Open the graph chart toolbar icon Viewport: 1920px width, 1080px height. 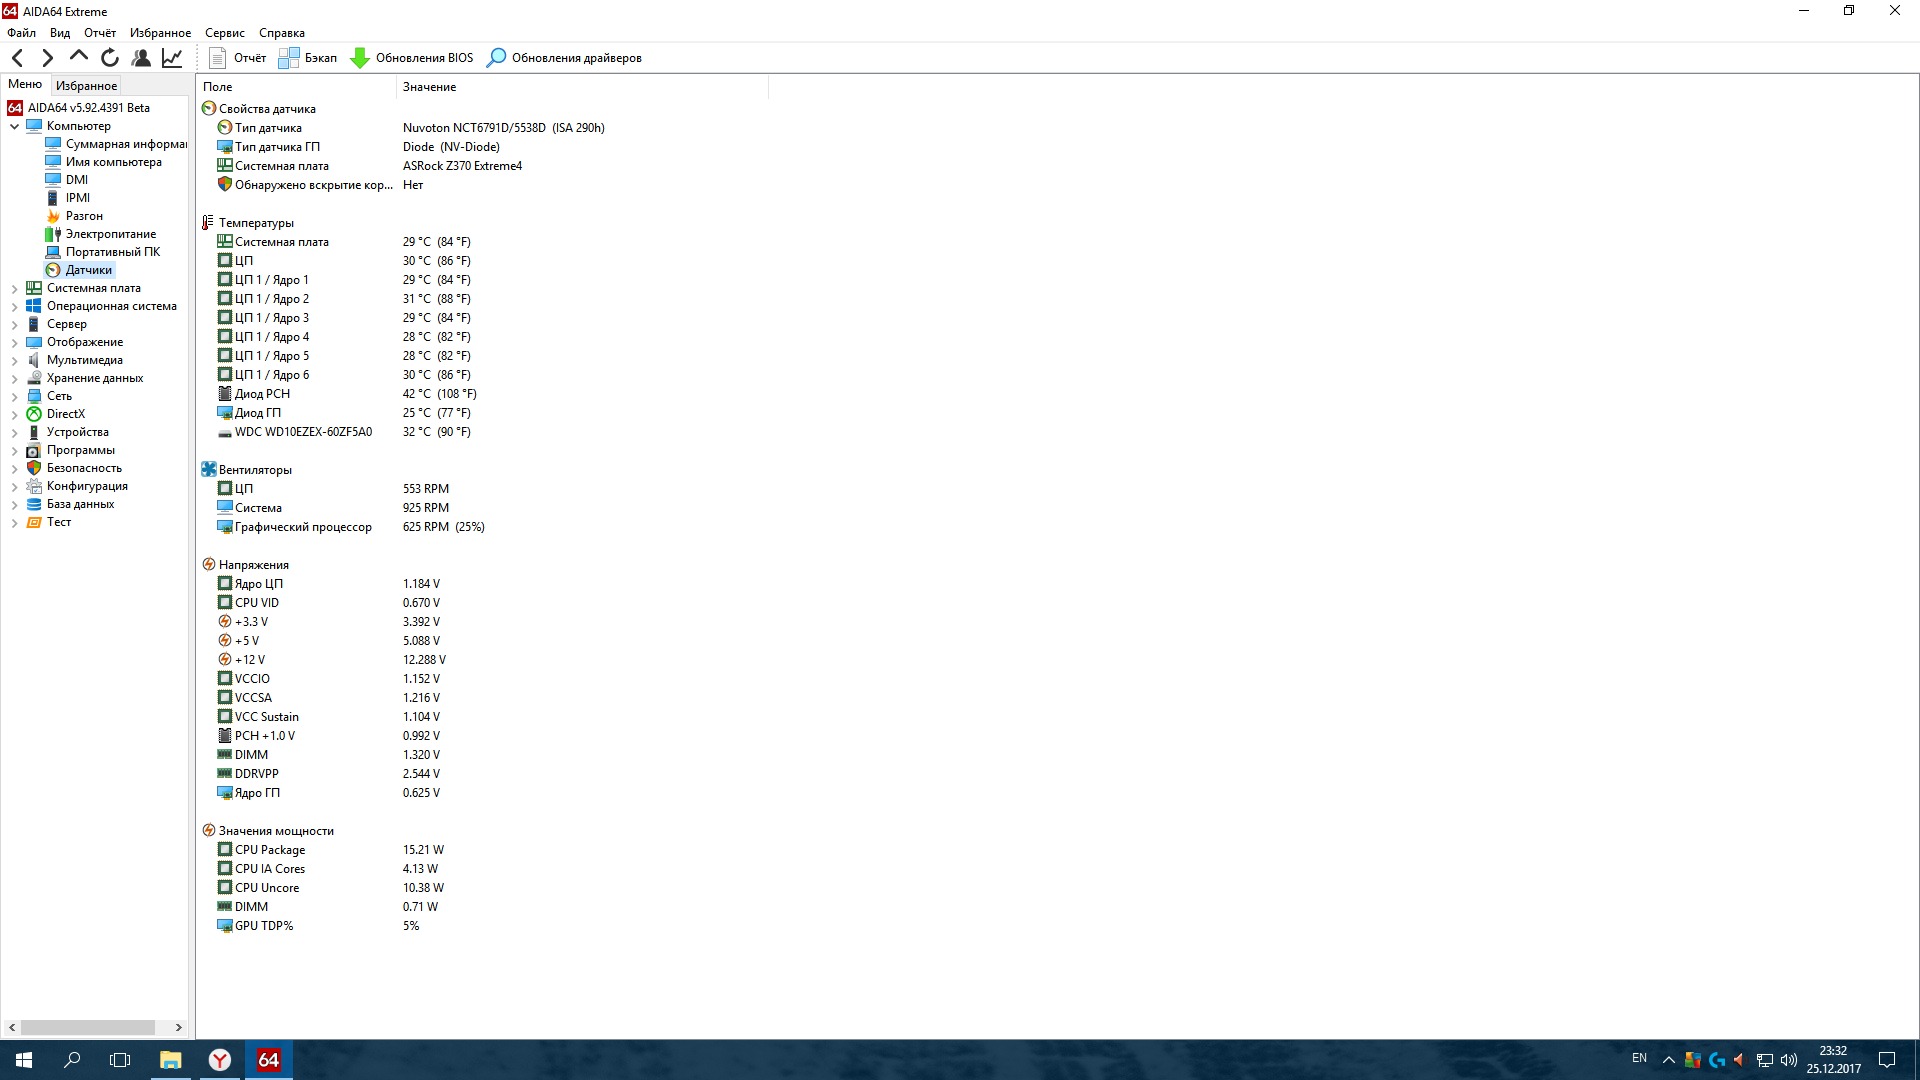point(172,58)
